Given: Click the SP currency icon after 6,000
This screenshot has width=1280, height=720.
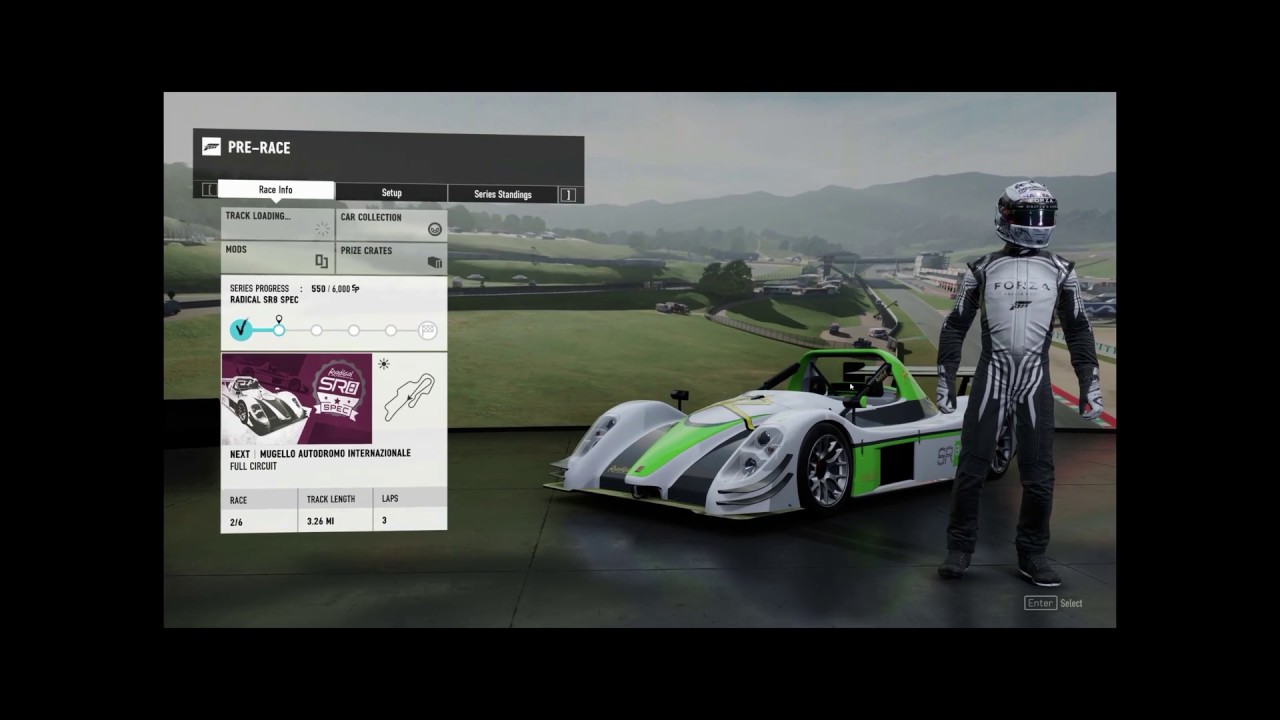Looking at the screenshot, I should pyautogui.click(x=355, y=289).
